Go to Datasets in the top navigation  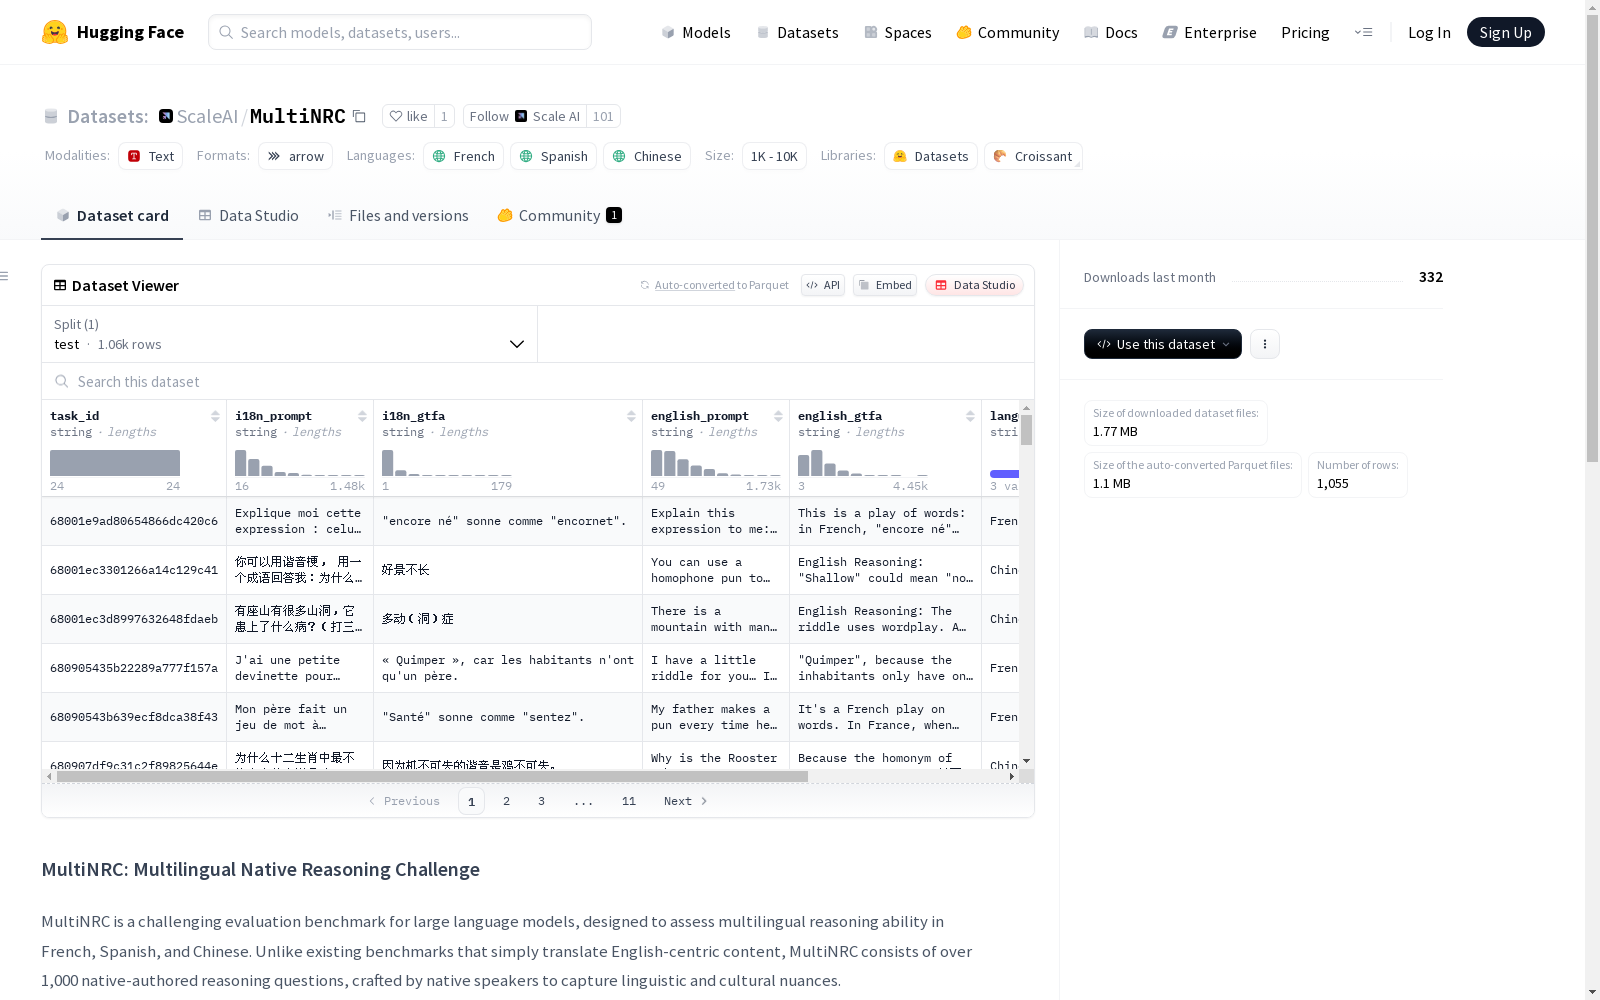tap(797, 32)
